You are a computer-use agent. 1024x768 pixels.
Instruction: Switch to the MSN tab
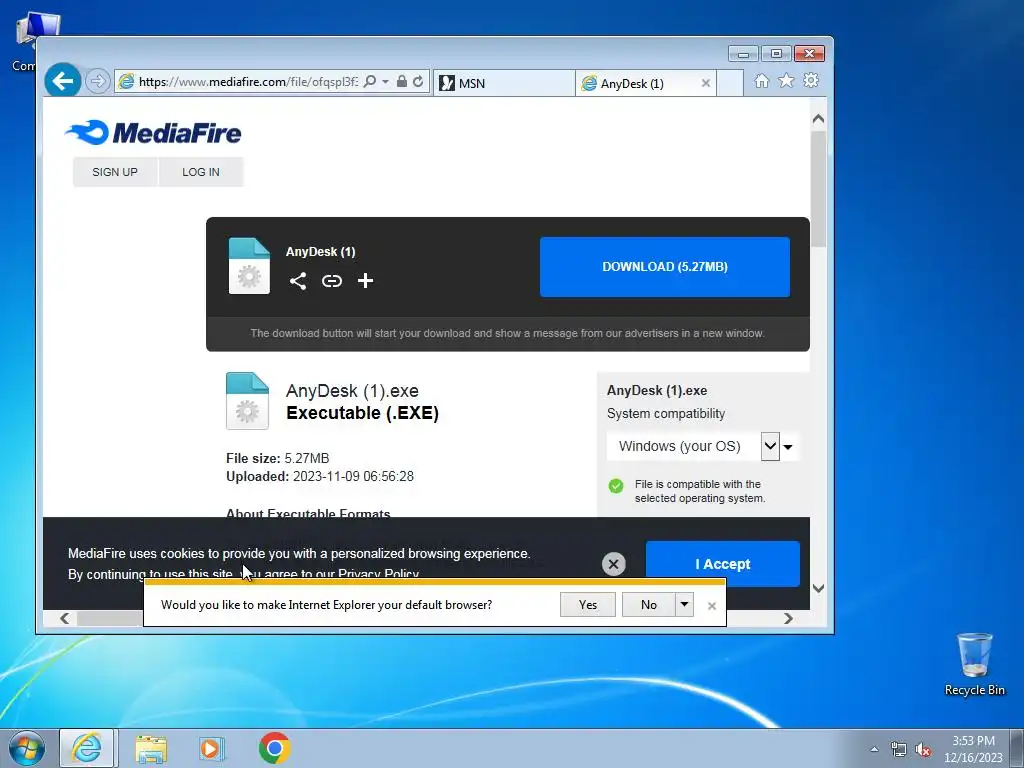click(504, 84)
